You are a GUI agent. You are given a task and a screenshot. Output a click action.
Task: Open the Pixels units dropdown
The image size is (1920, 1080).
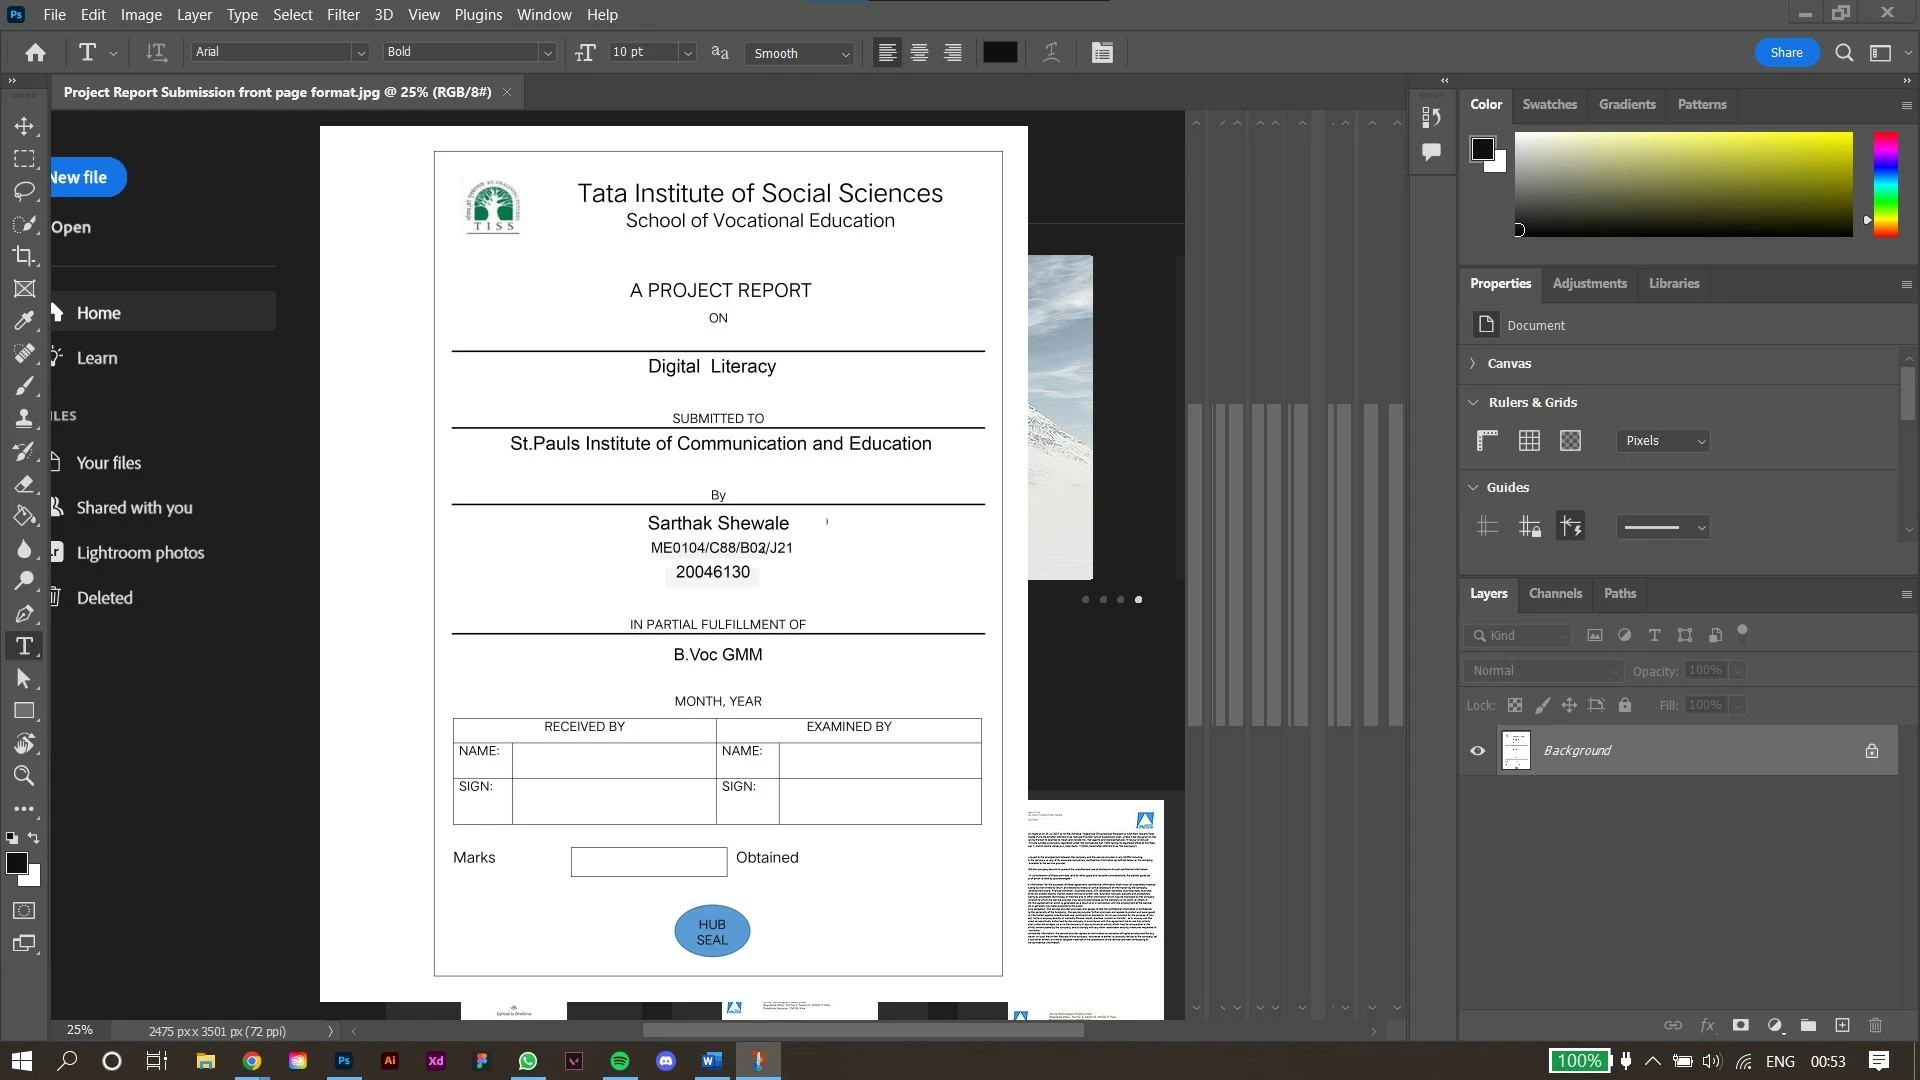click(x=1662, y=441)
